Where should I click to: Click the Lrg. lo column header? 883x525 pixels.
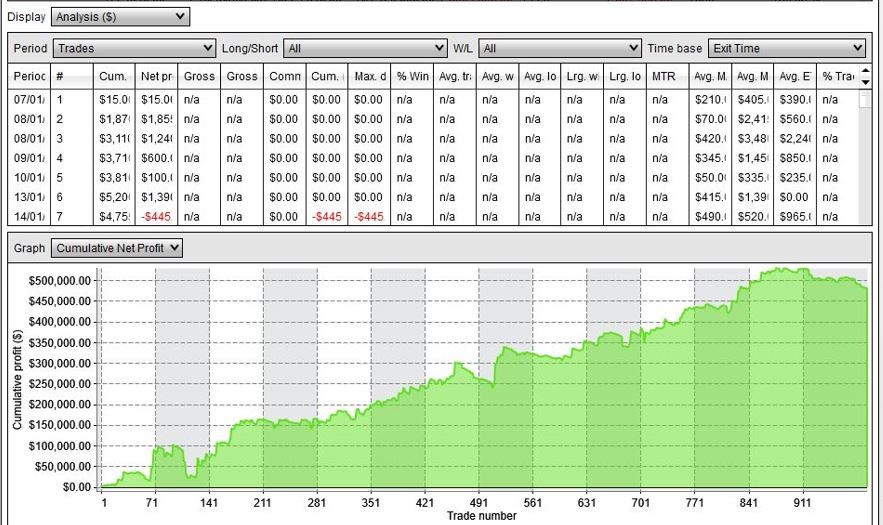click(x=625, y=77)
